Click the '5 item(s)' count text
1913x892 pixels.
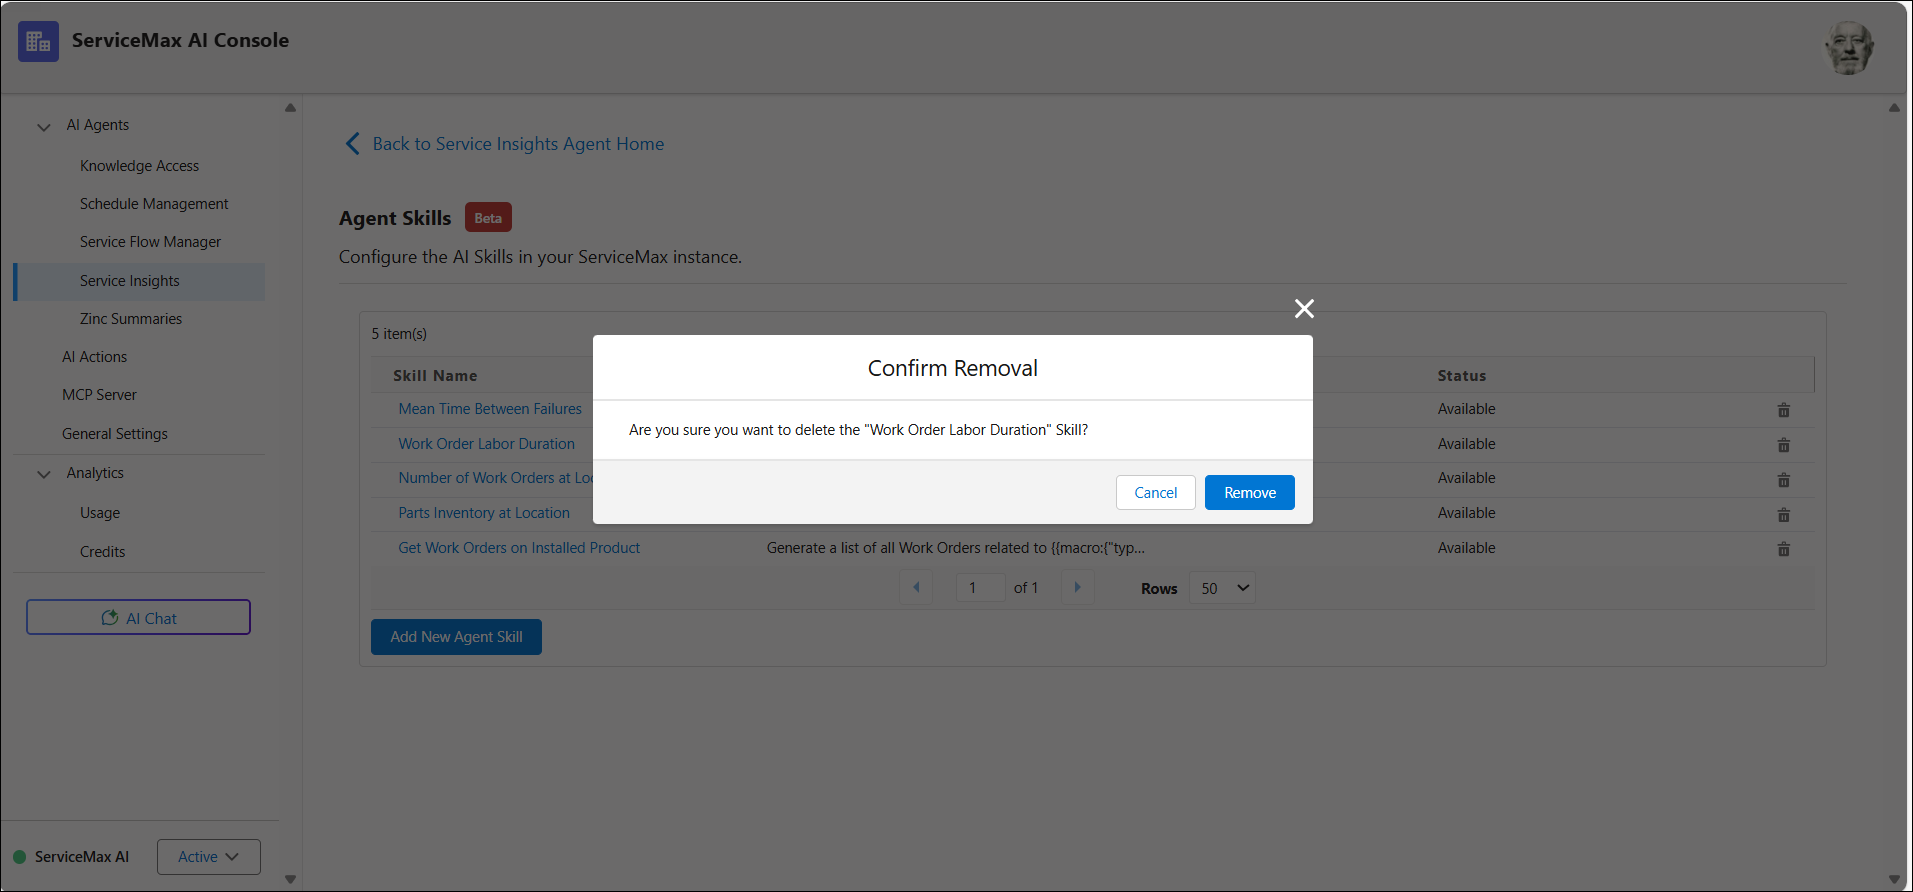point(399,334)
